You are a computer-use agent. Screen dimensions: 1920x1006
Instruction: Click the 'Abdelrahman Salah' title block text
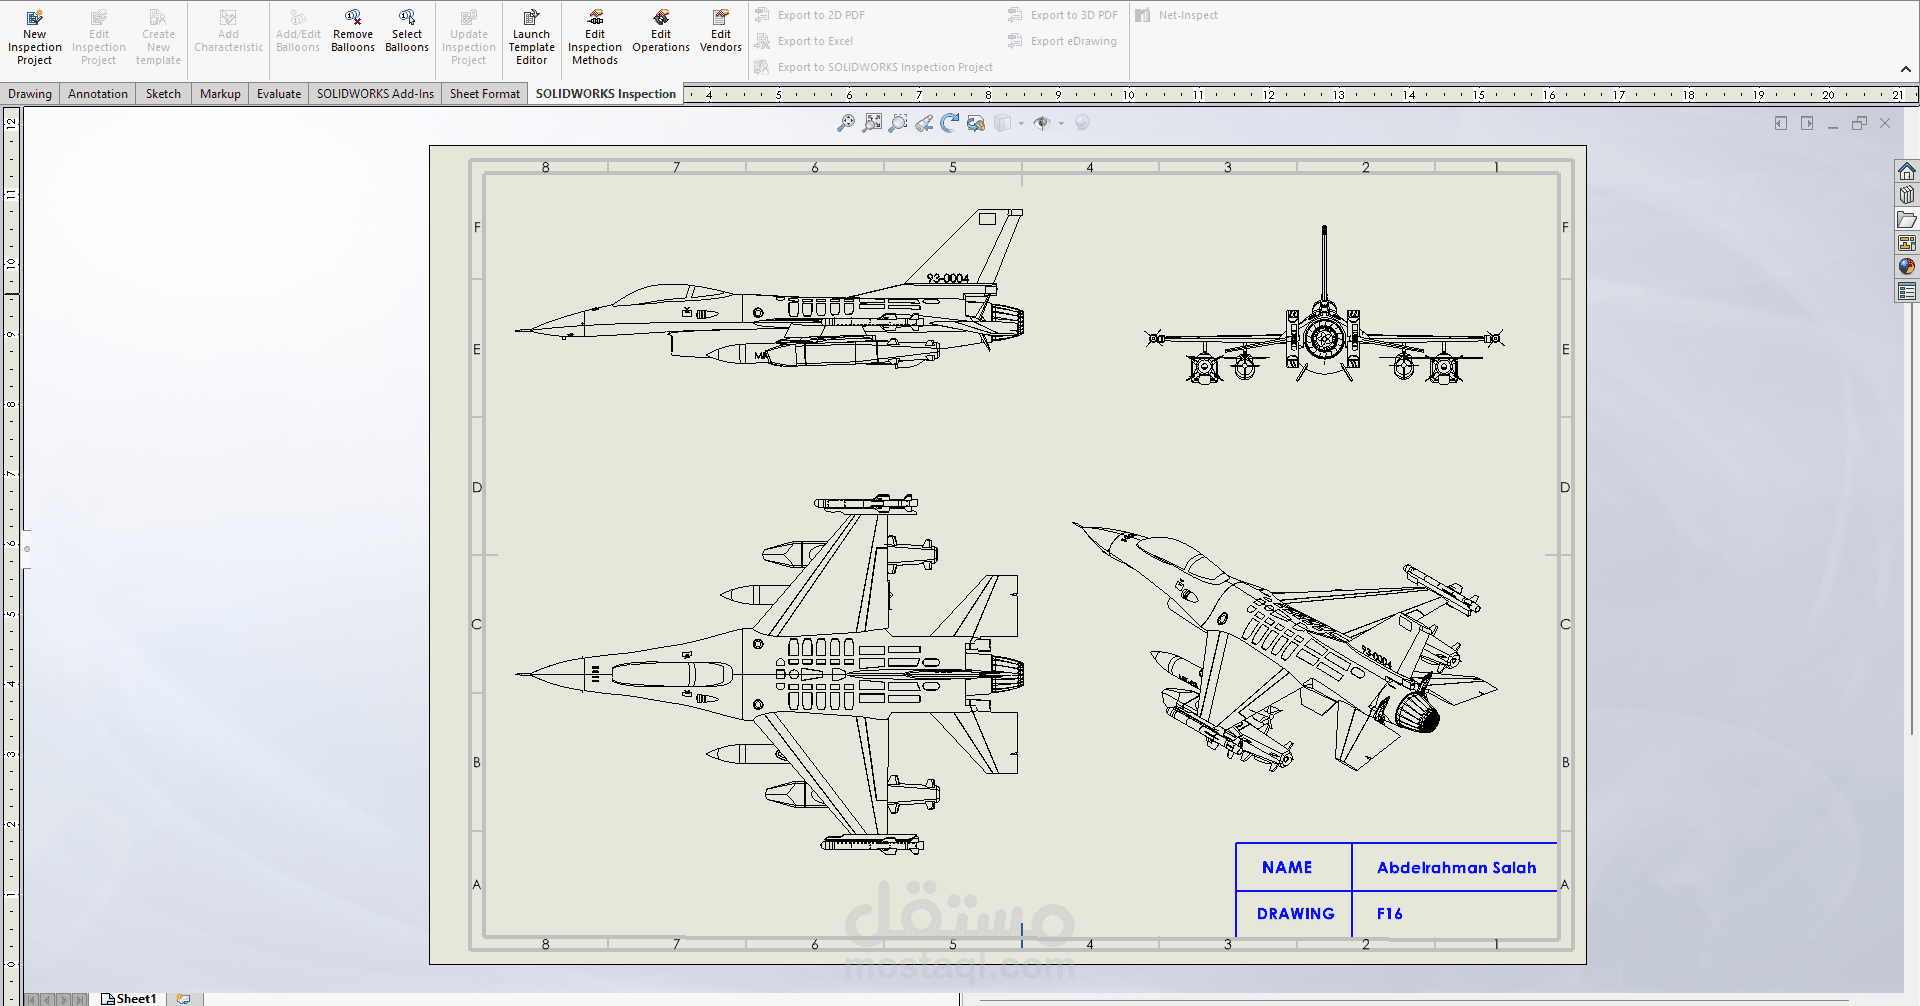(x=1456, y=868)
